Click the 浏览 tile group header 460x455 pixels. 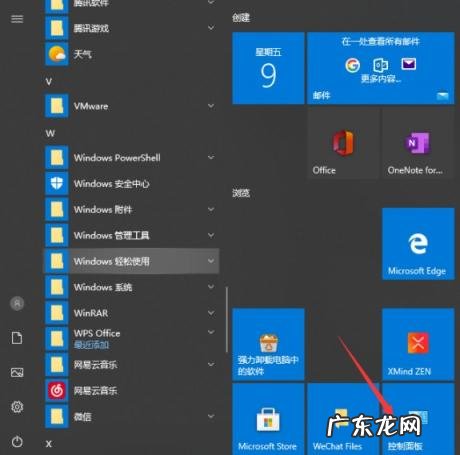[241, 193]
